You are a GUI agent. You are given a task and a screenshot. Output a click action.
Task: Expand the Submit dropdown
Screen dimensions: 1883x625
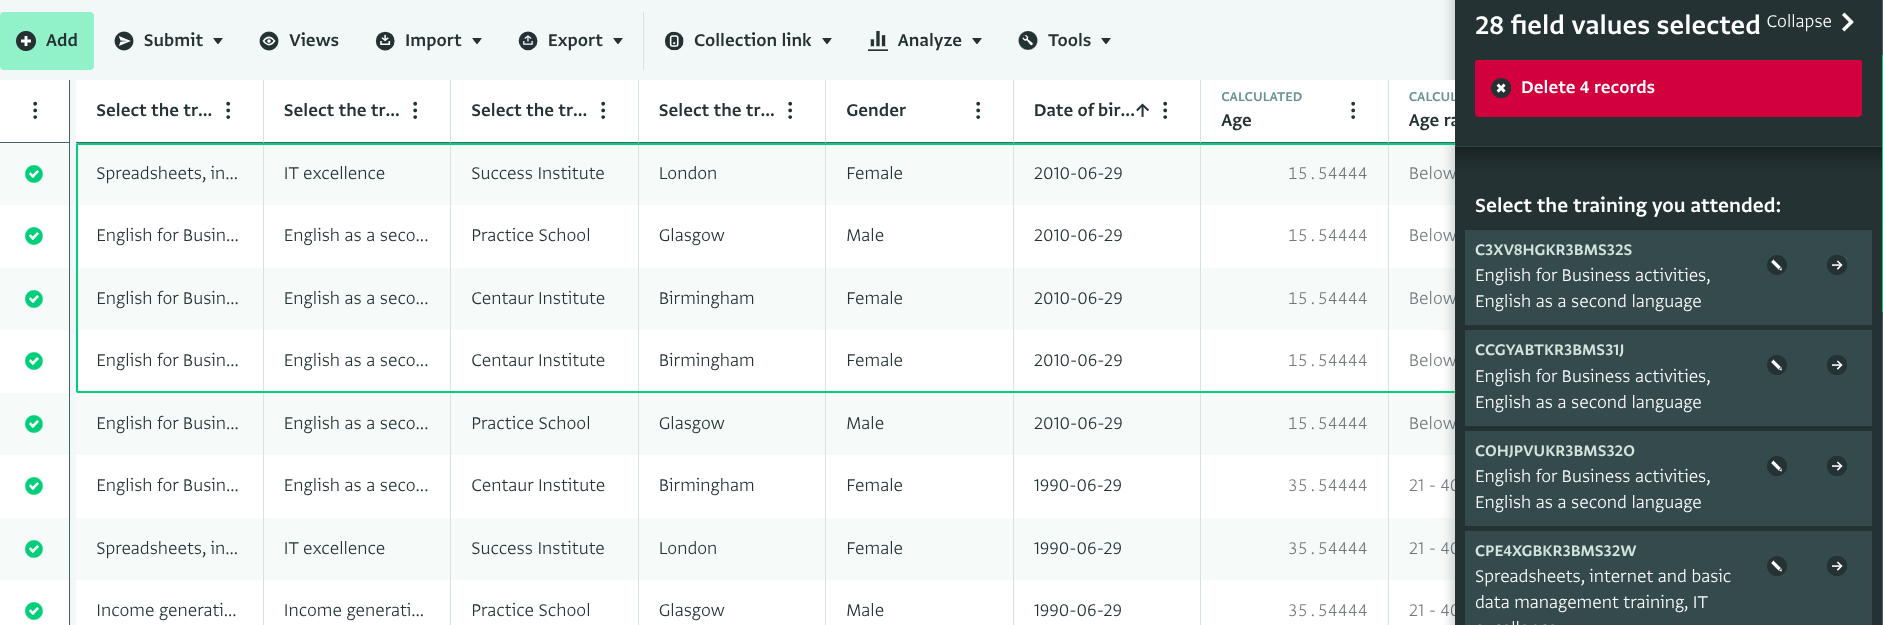tap(168, 41)
